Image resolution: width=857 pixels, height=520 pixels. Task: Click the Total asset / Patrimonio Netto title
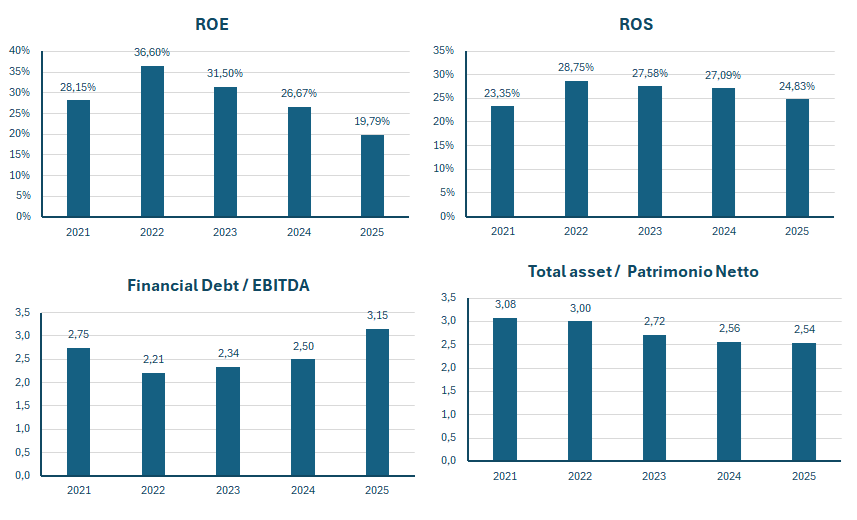(x=643, y=272)
